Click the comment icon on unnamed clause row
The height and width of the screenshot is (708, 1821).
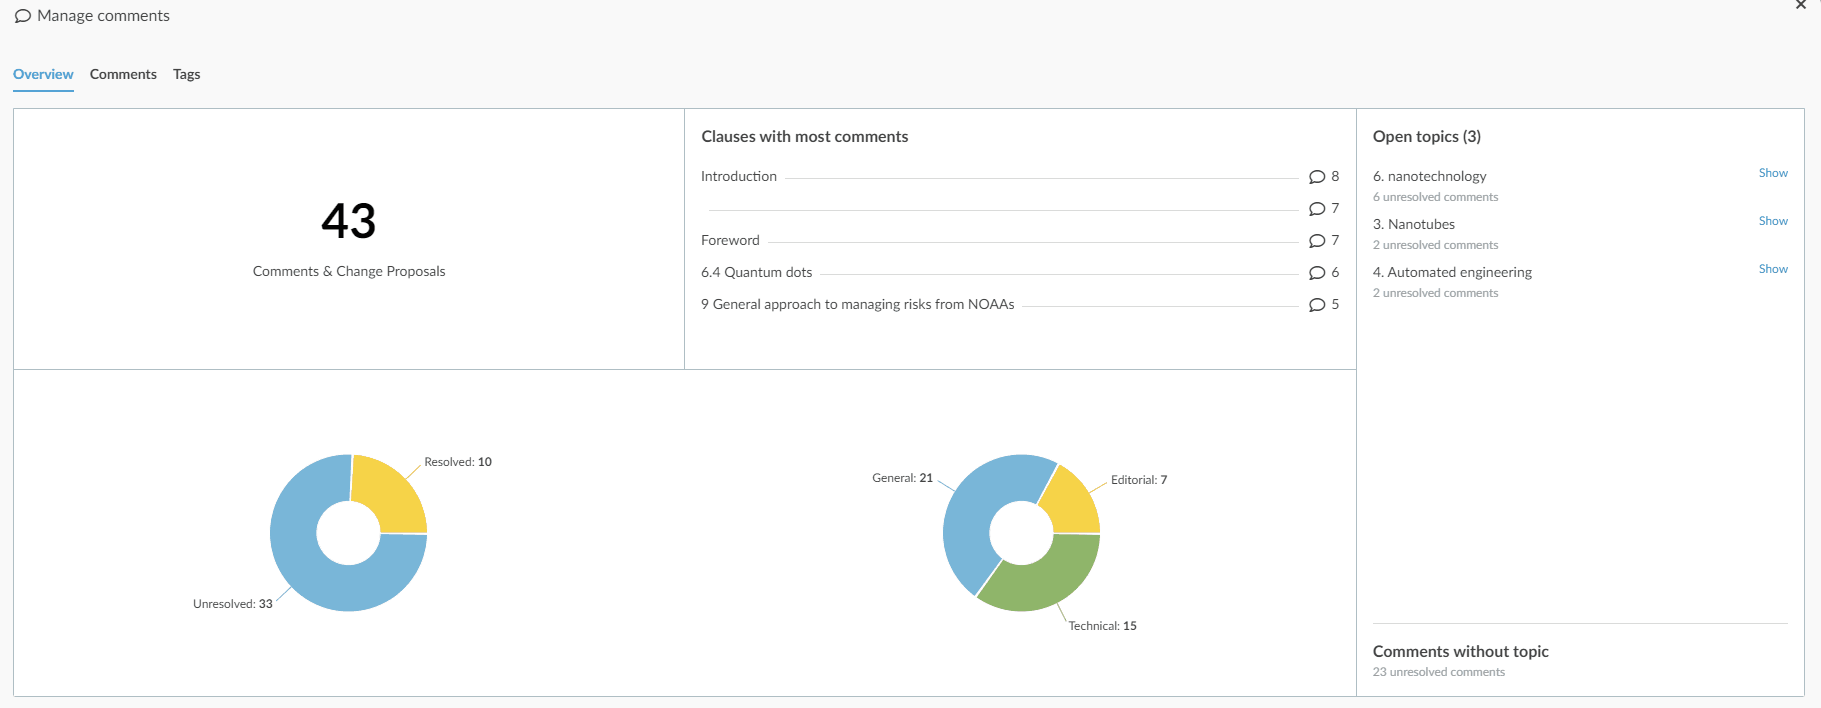[1317, 209]
